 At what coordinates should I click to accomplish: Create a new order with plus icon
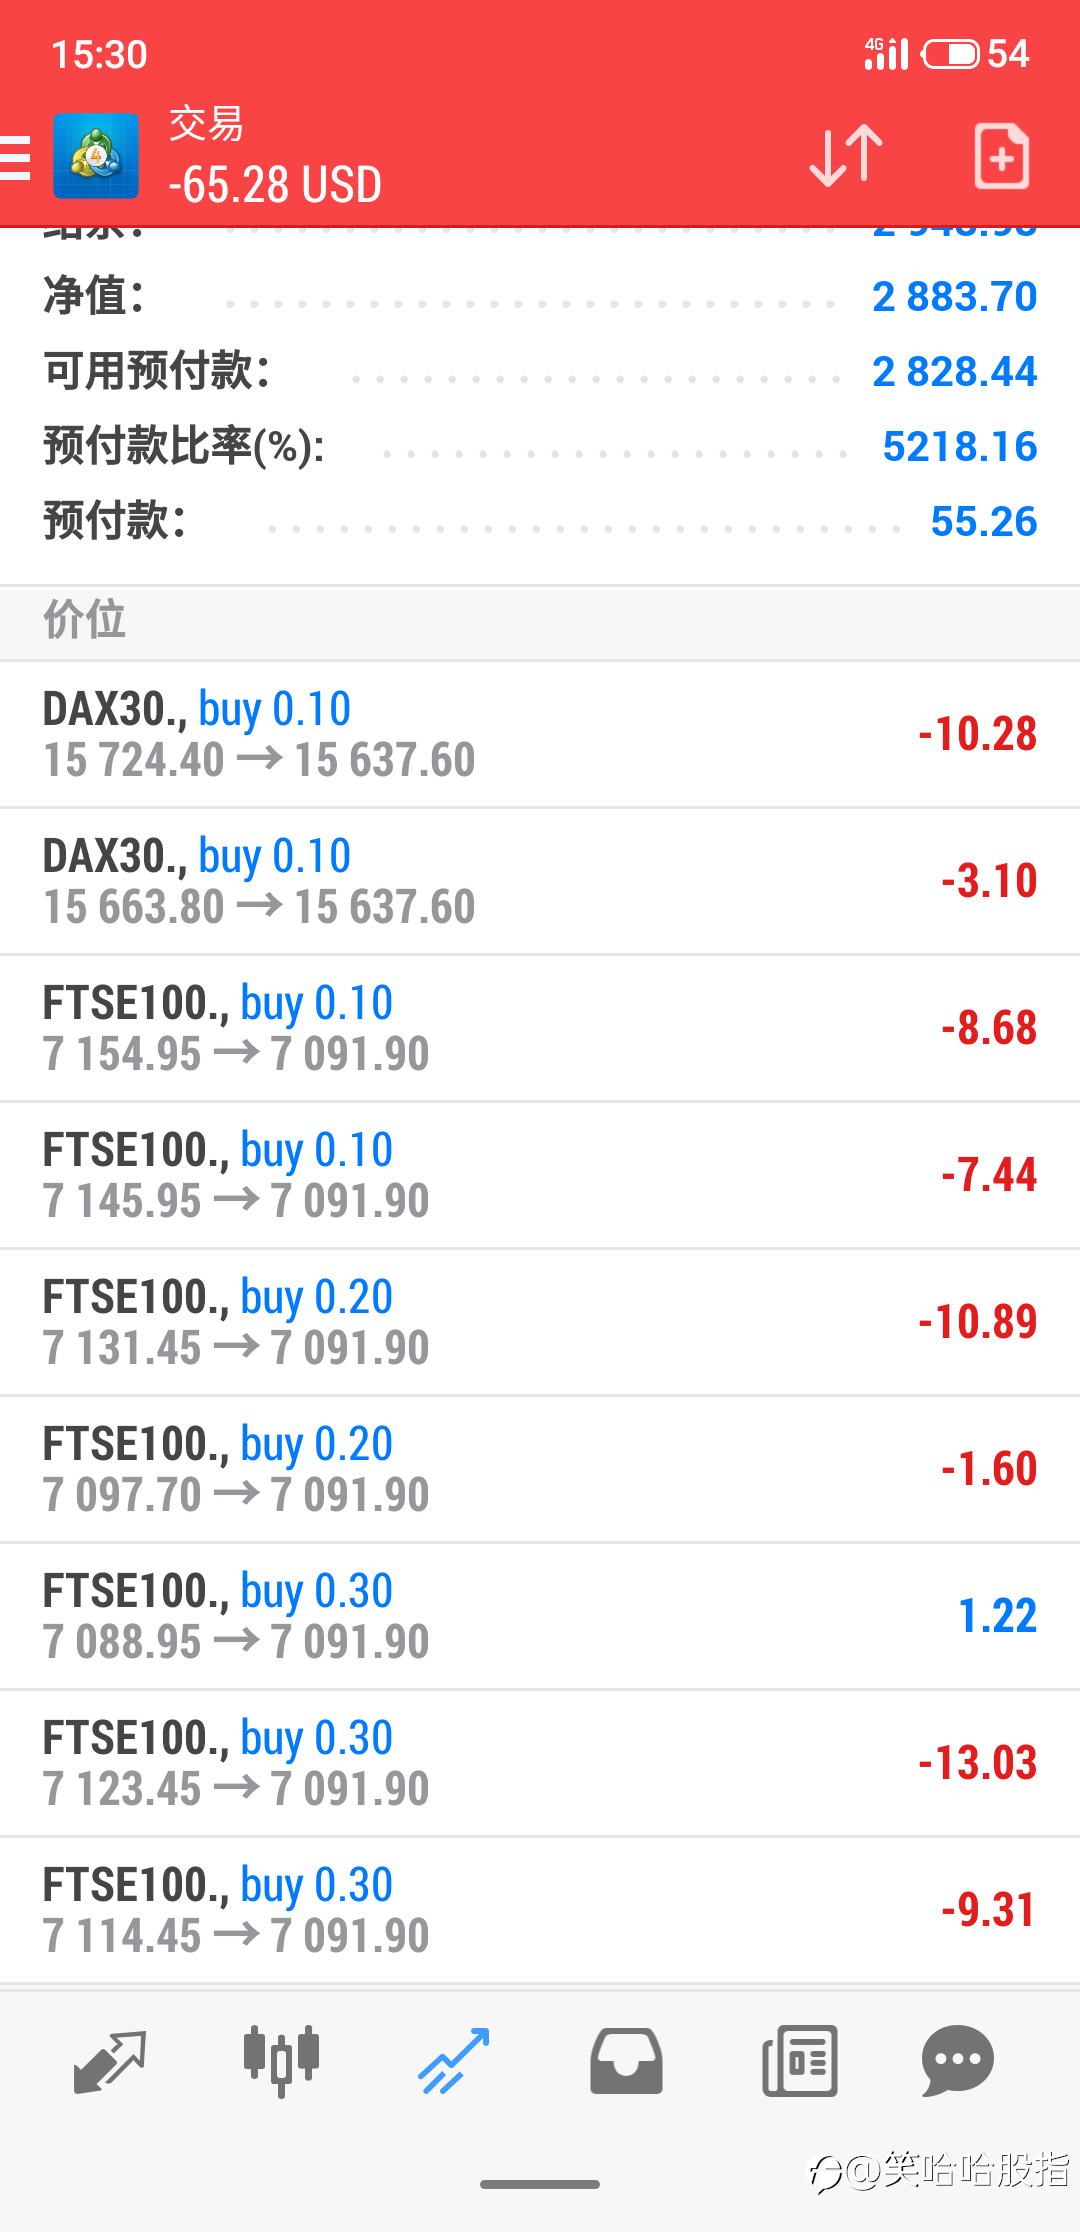(1002, 156)
